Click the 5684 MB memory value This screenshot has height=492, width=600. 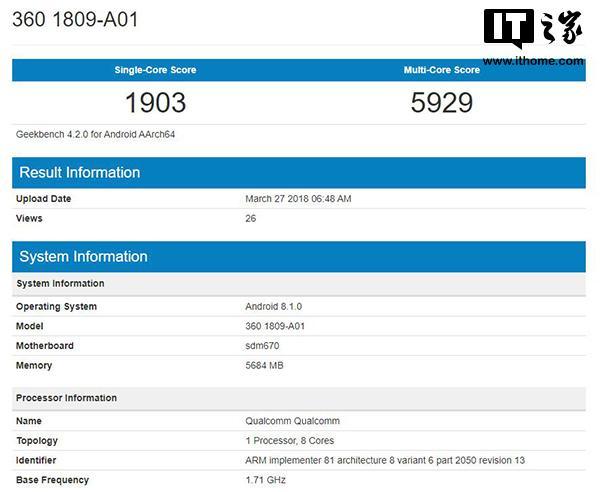pos(265,366)
